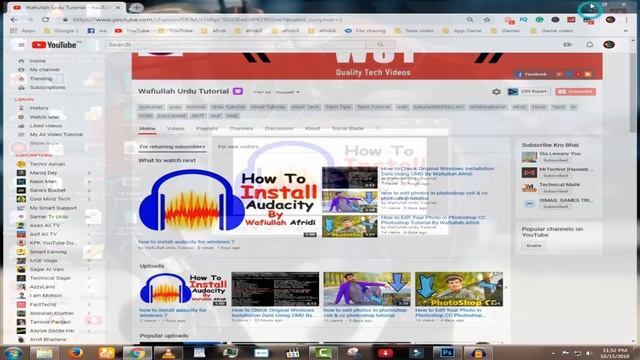Switch to the Social Blade tab

click(x=347, y=129)
